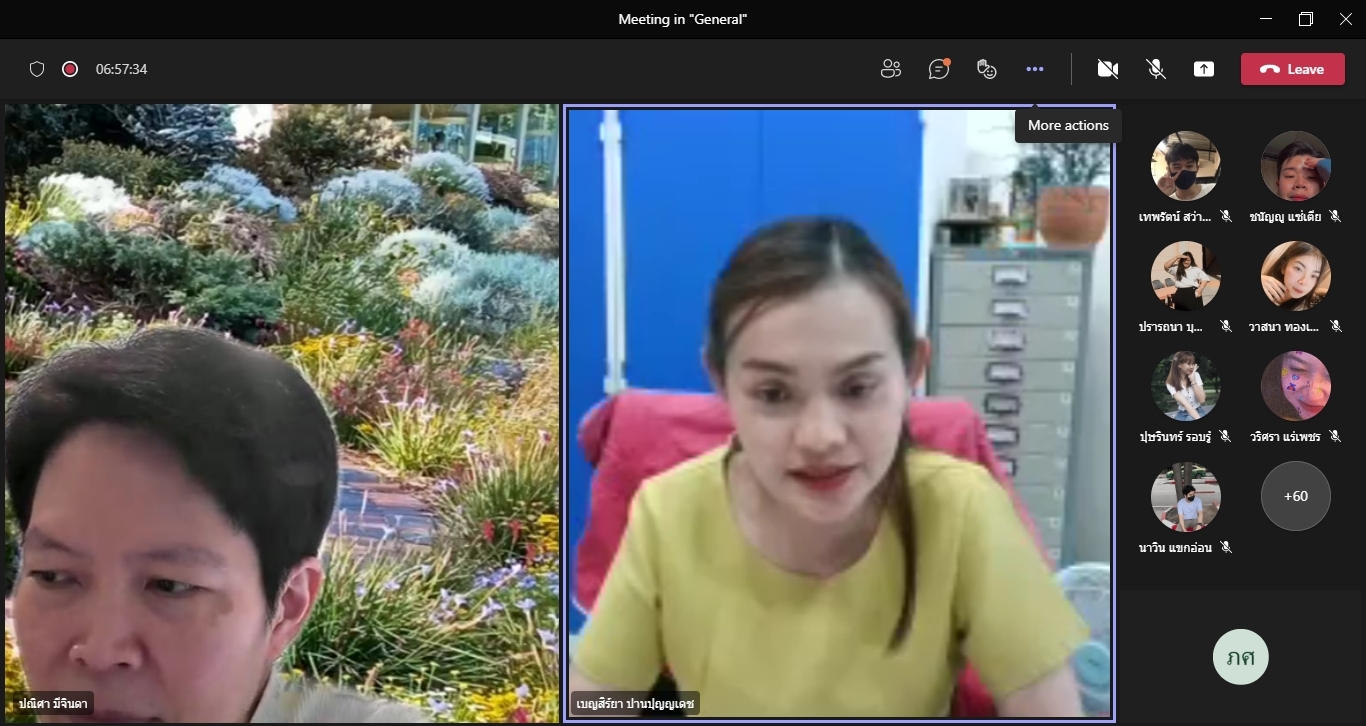Open the Show participants panel
Image resolution: width=1366 pixels, height=726 pixels.
pyautogui.click(x=890, y=69)
